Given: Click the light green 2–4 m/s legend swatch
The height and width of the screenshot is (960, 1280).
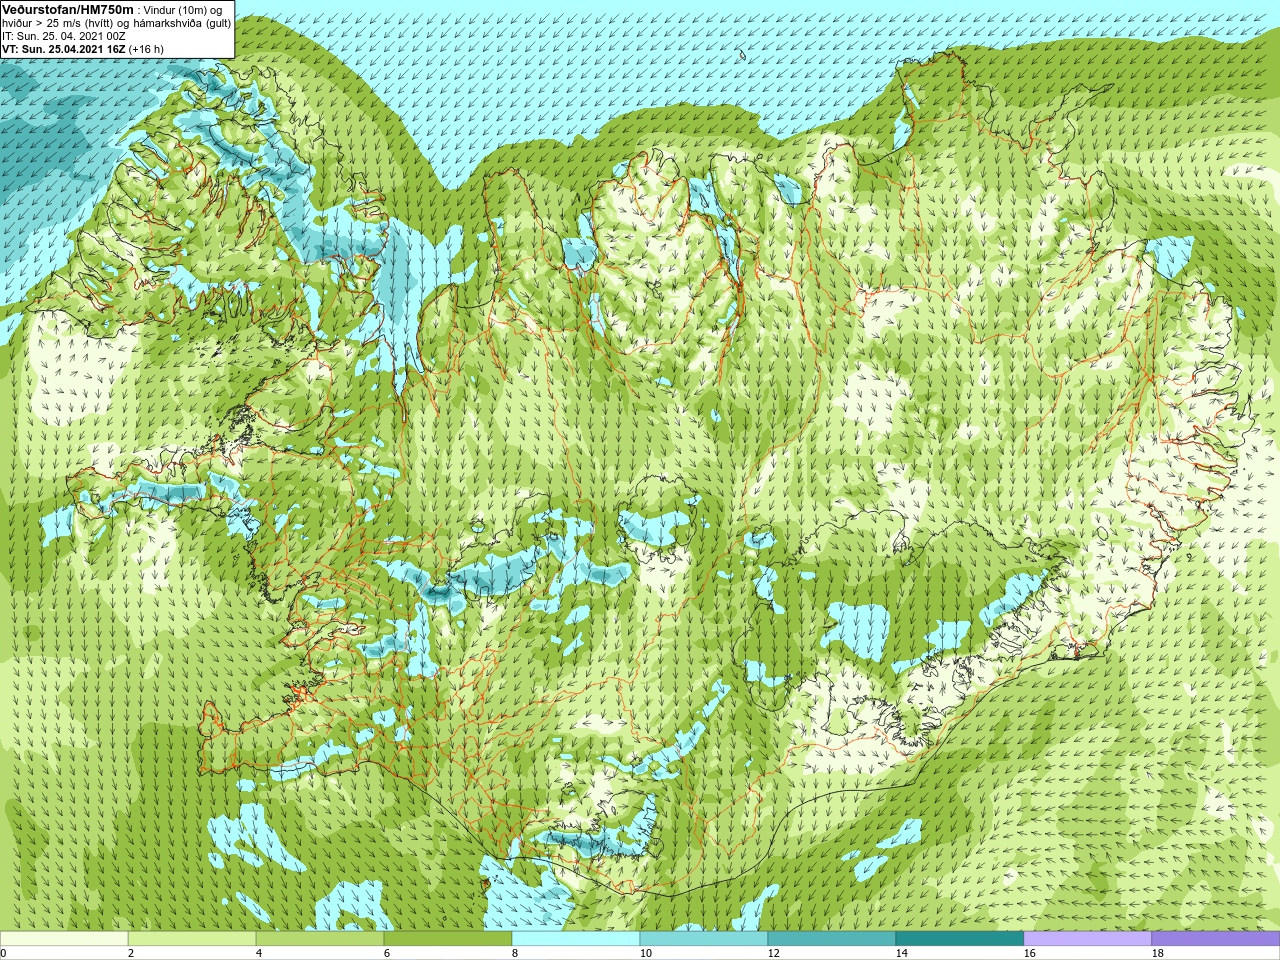Looking at the screenshot, I should click(192, 939).
